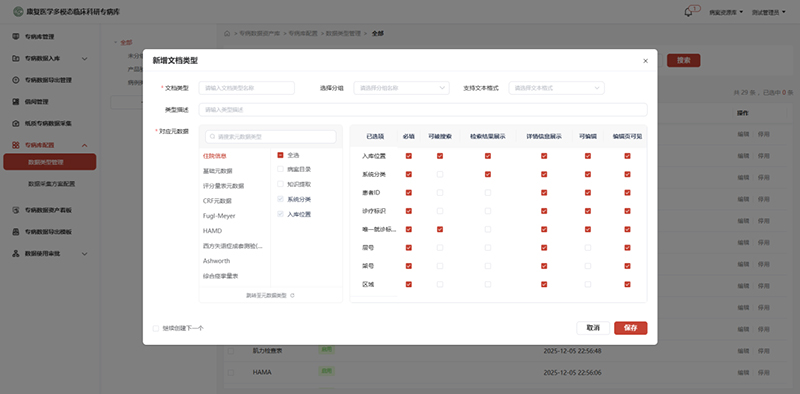The width and height of the screenshot is (800, 394).
Task: Toggle 必填 checkbox for 入库位置 row
Action: (409, 156)
